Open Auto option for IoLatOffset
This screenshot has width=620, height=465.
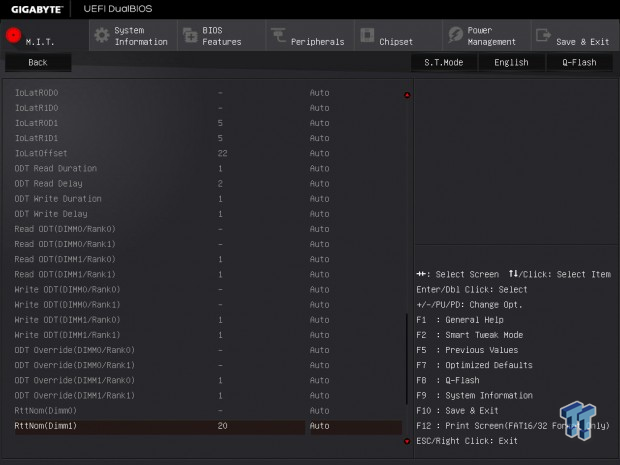[319, 153]
